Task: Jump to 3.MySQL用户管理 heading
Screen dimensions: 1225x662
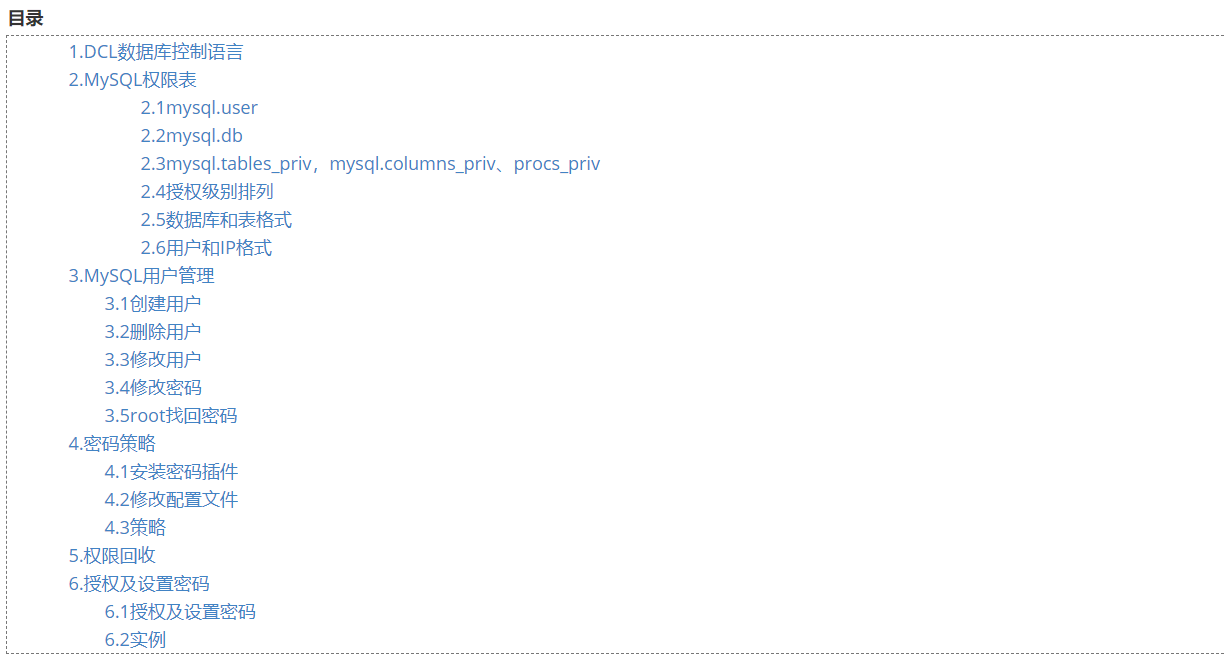Action: click(x=141, y=276)
